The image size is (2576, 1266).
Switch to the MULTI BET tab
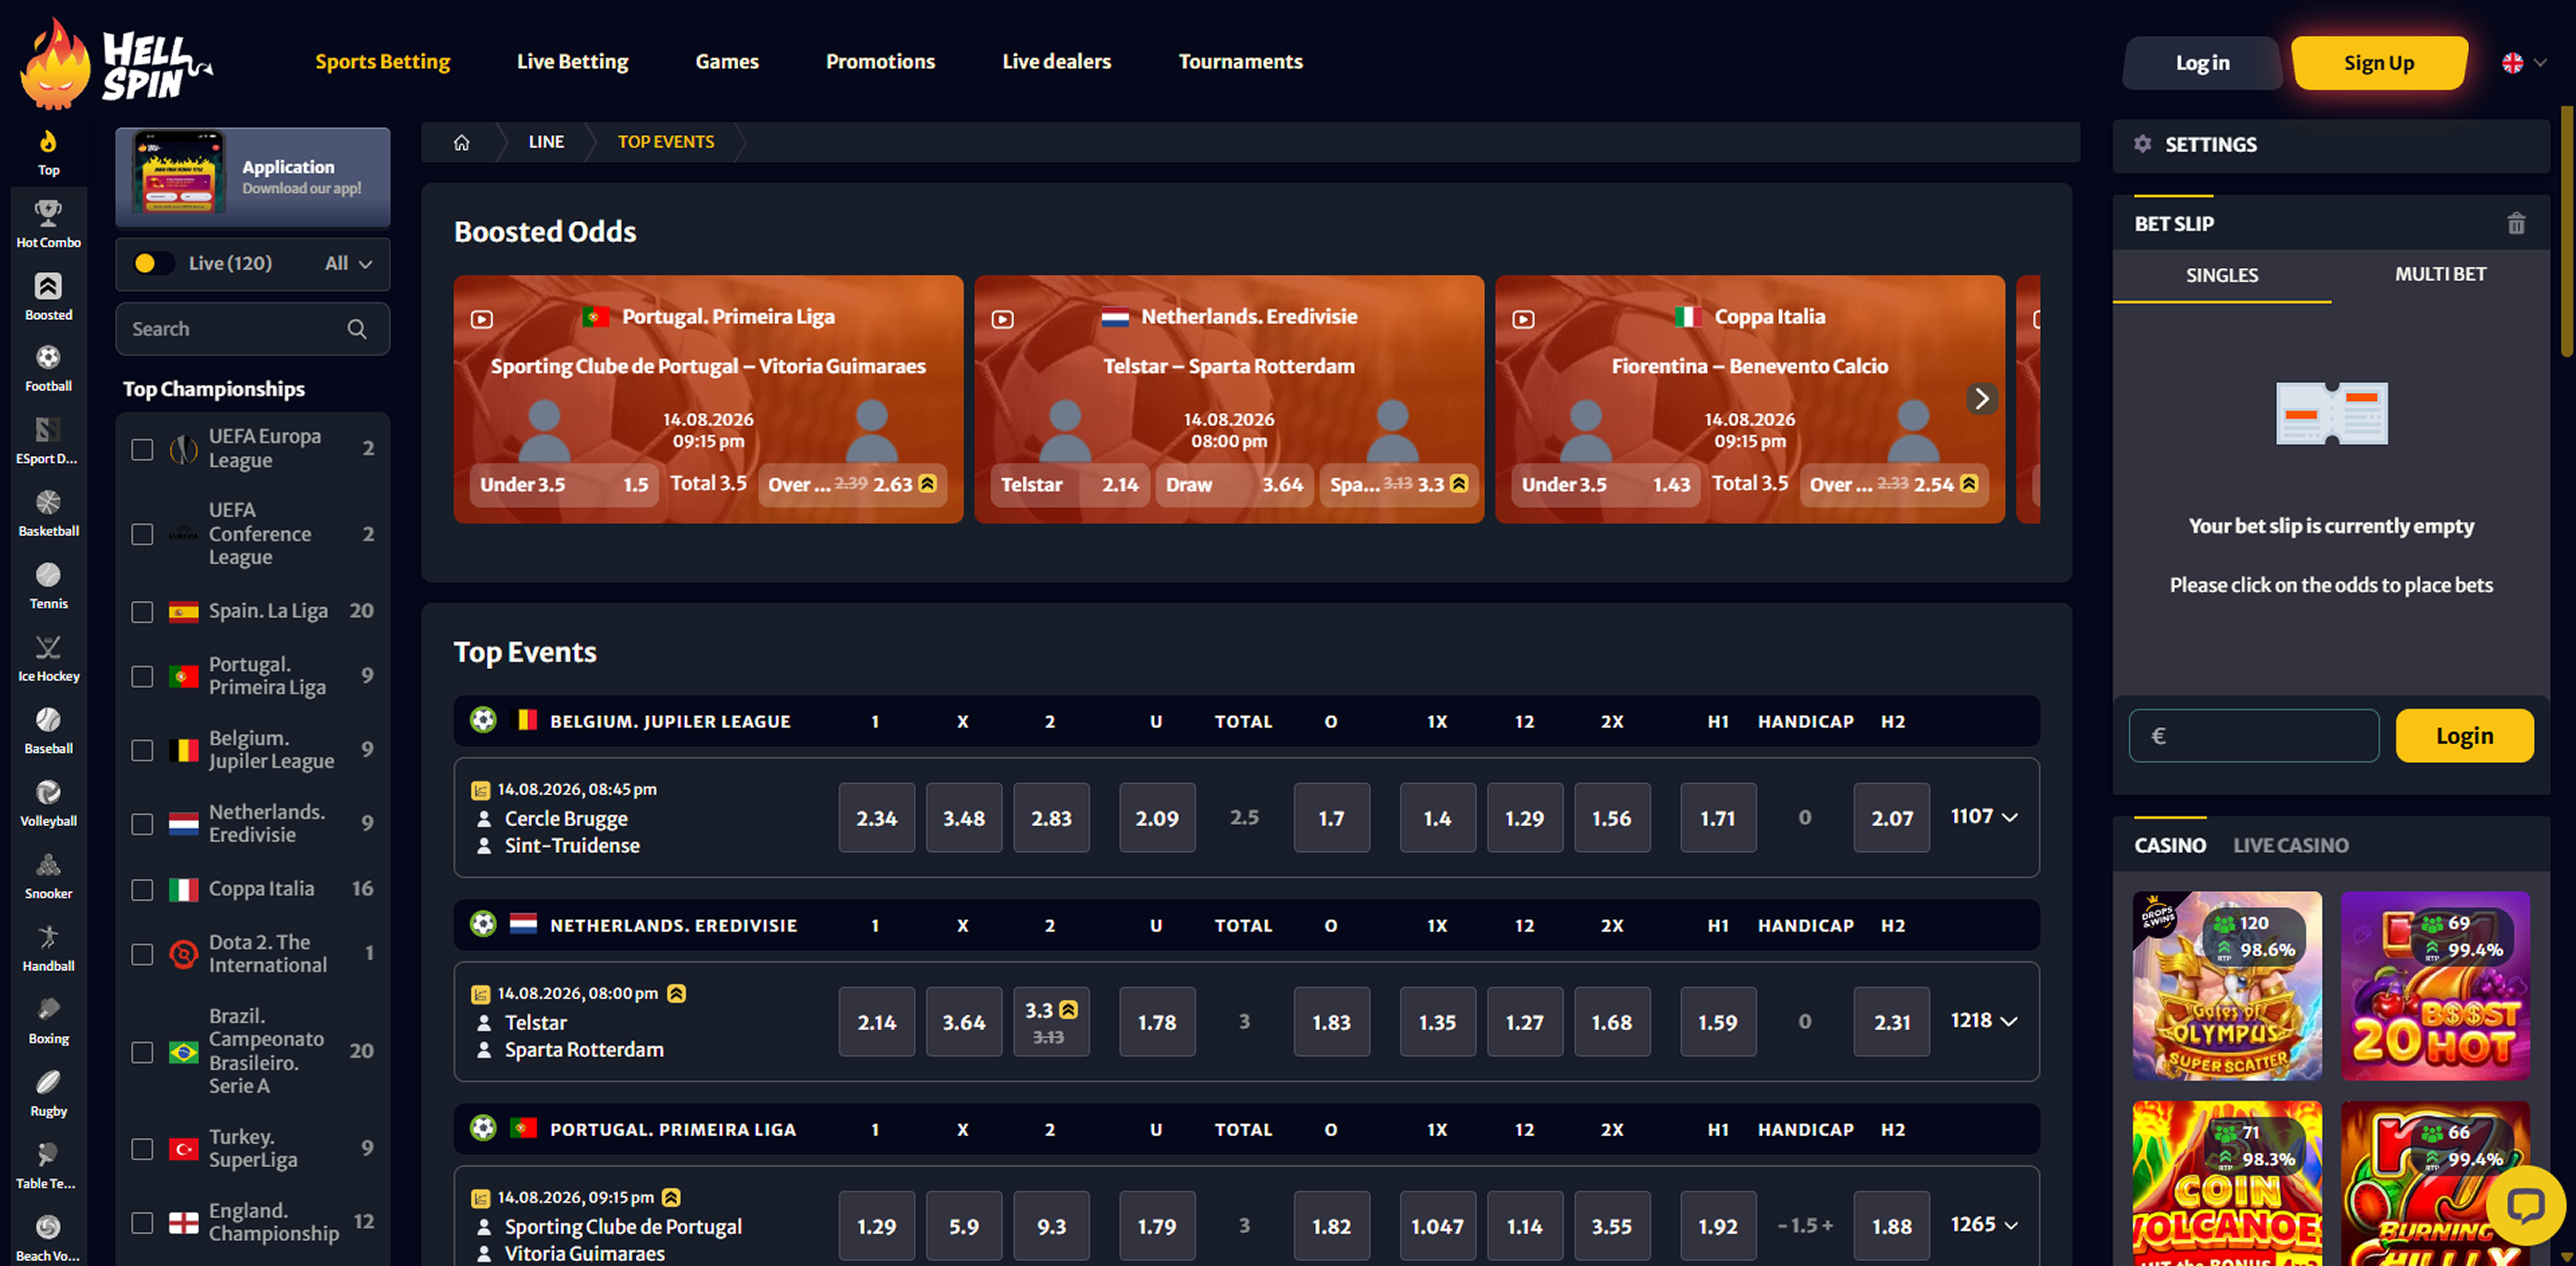[x=2440, y=274]
